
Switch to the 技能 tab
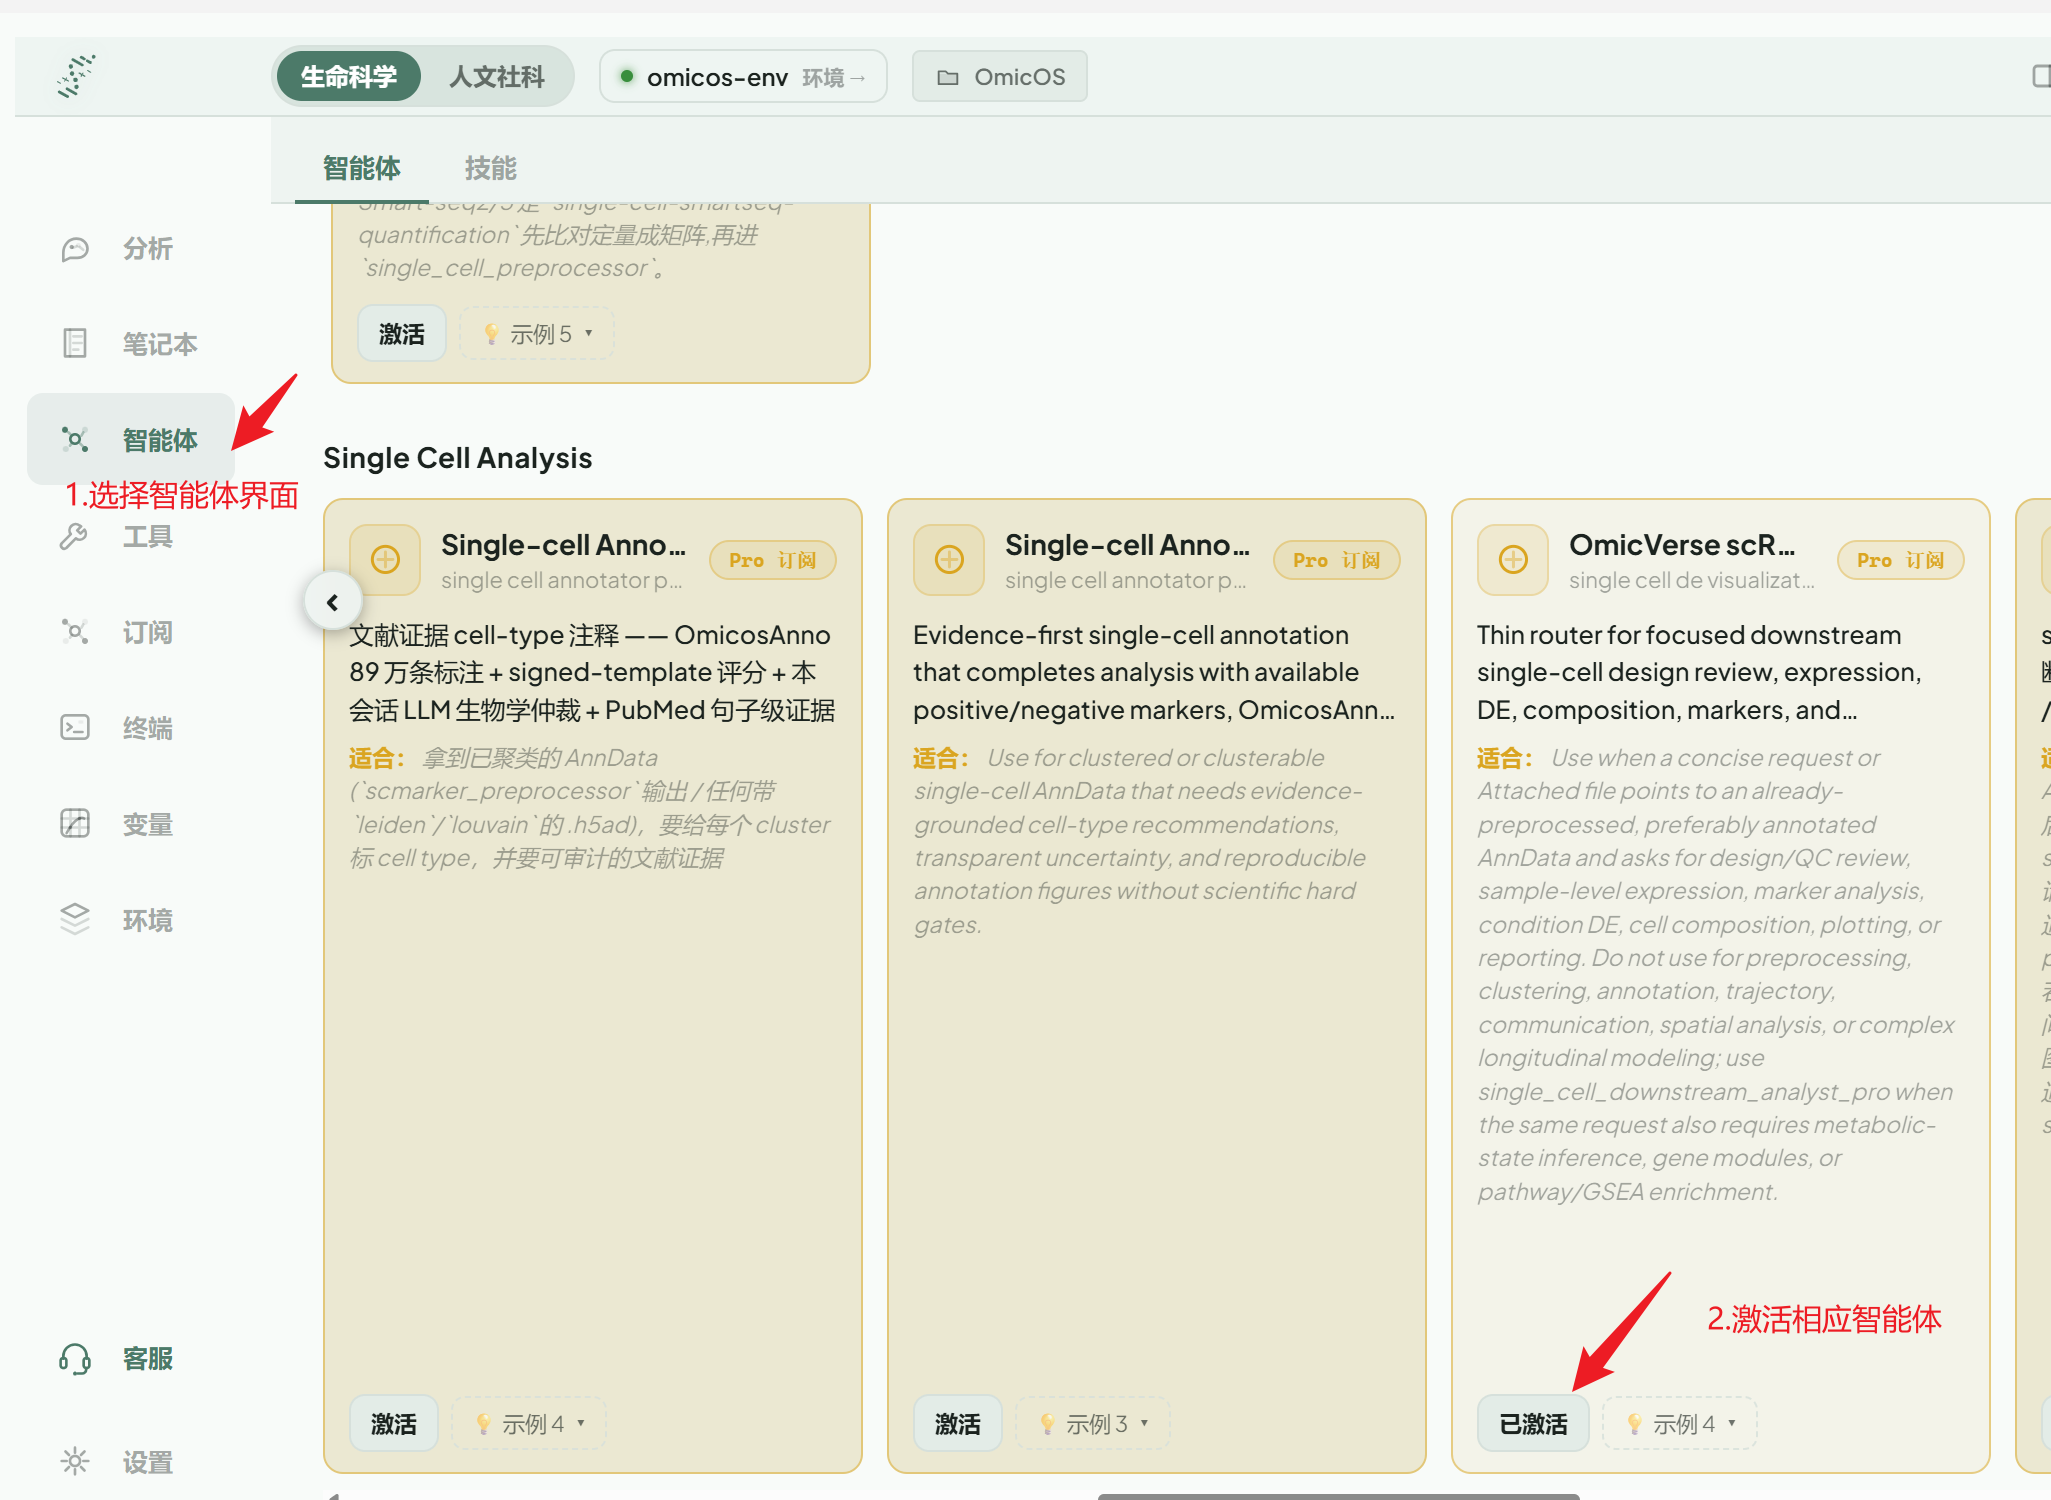[490, 168]
